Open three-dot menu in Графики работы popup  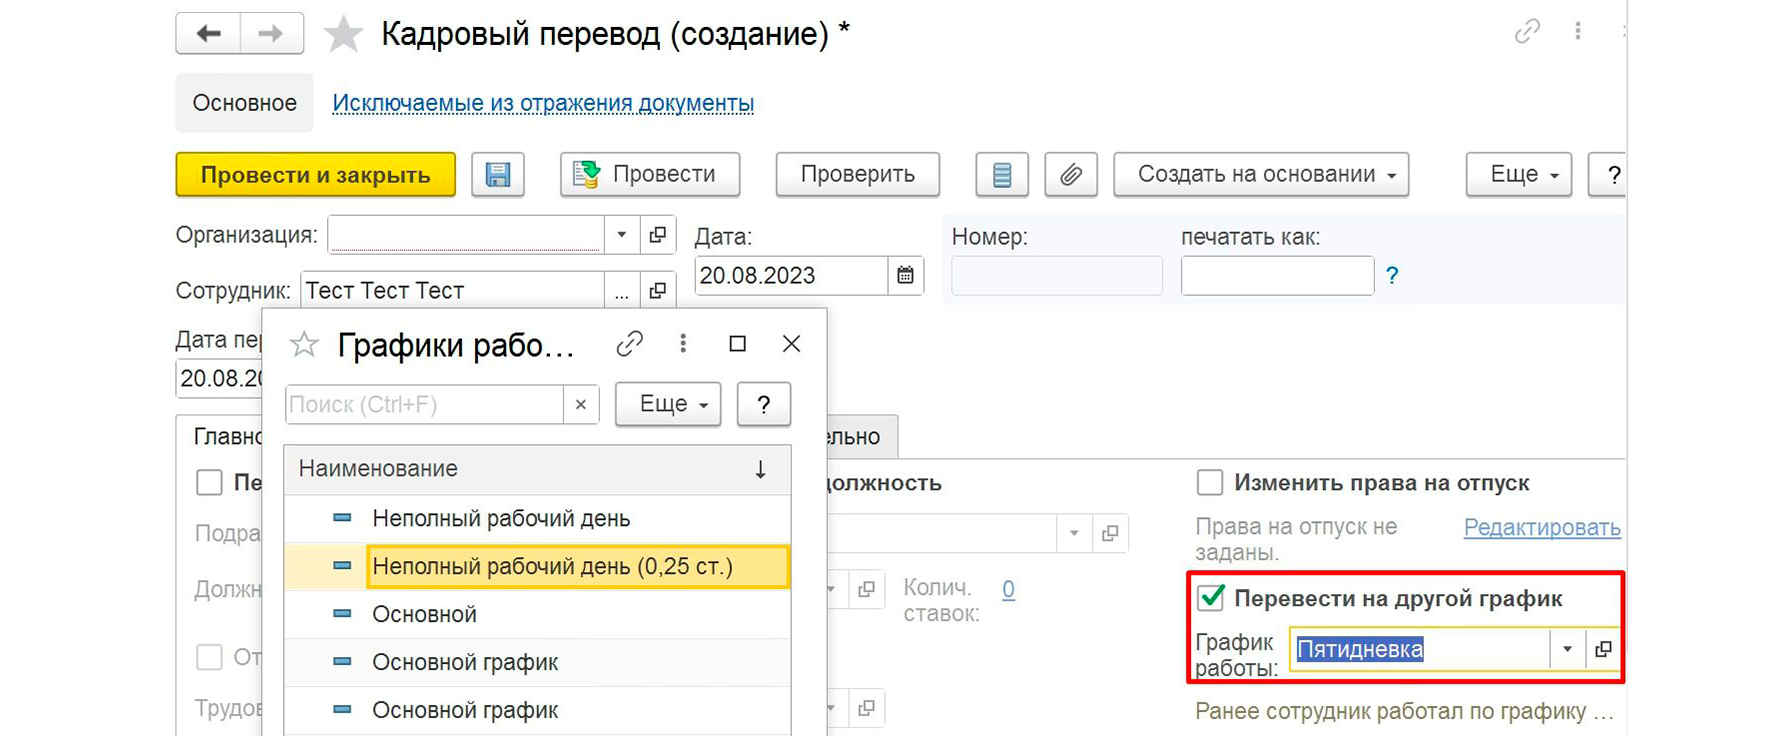[x=683, y=344]
